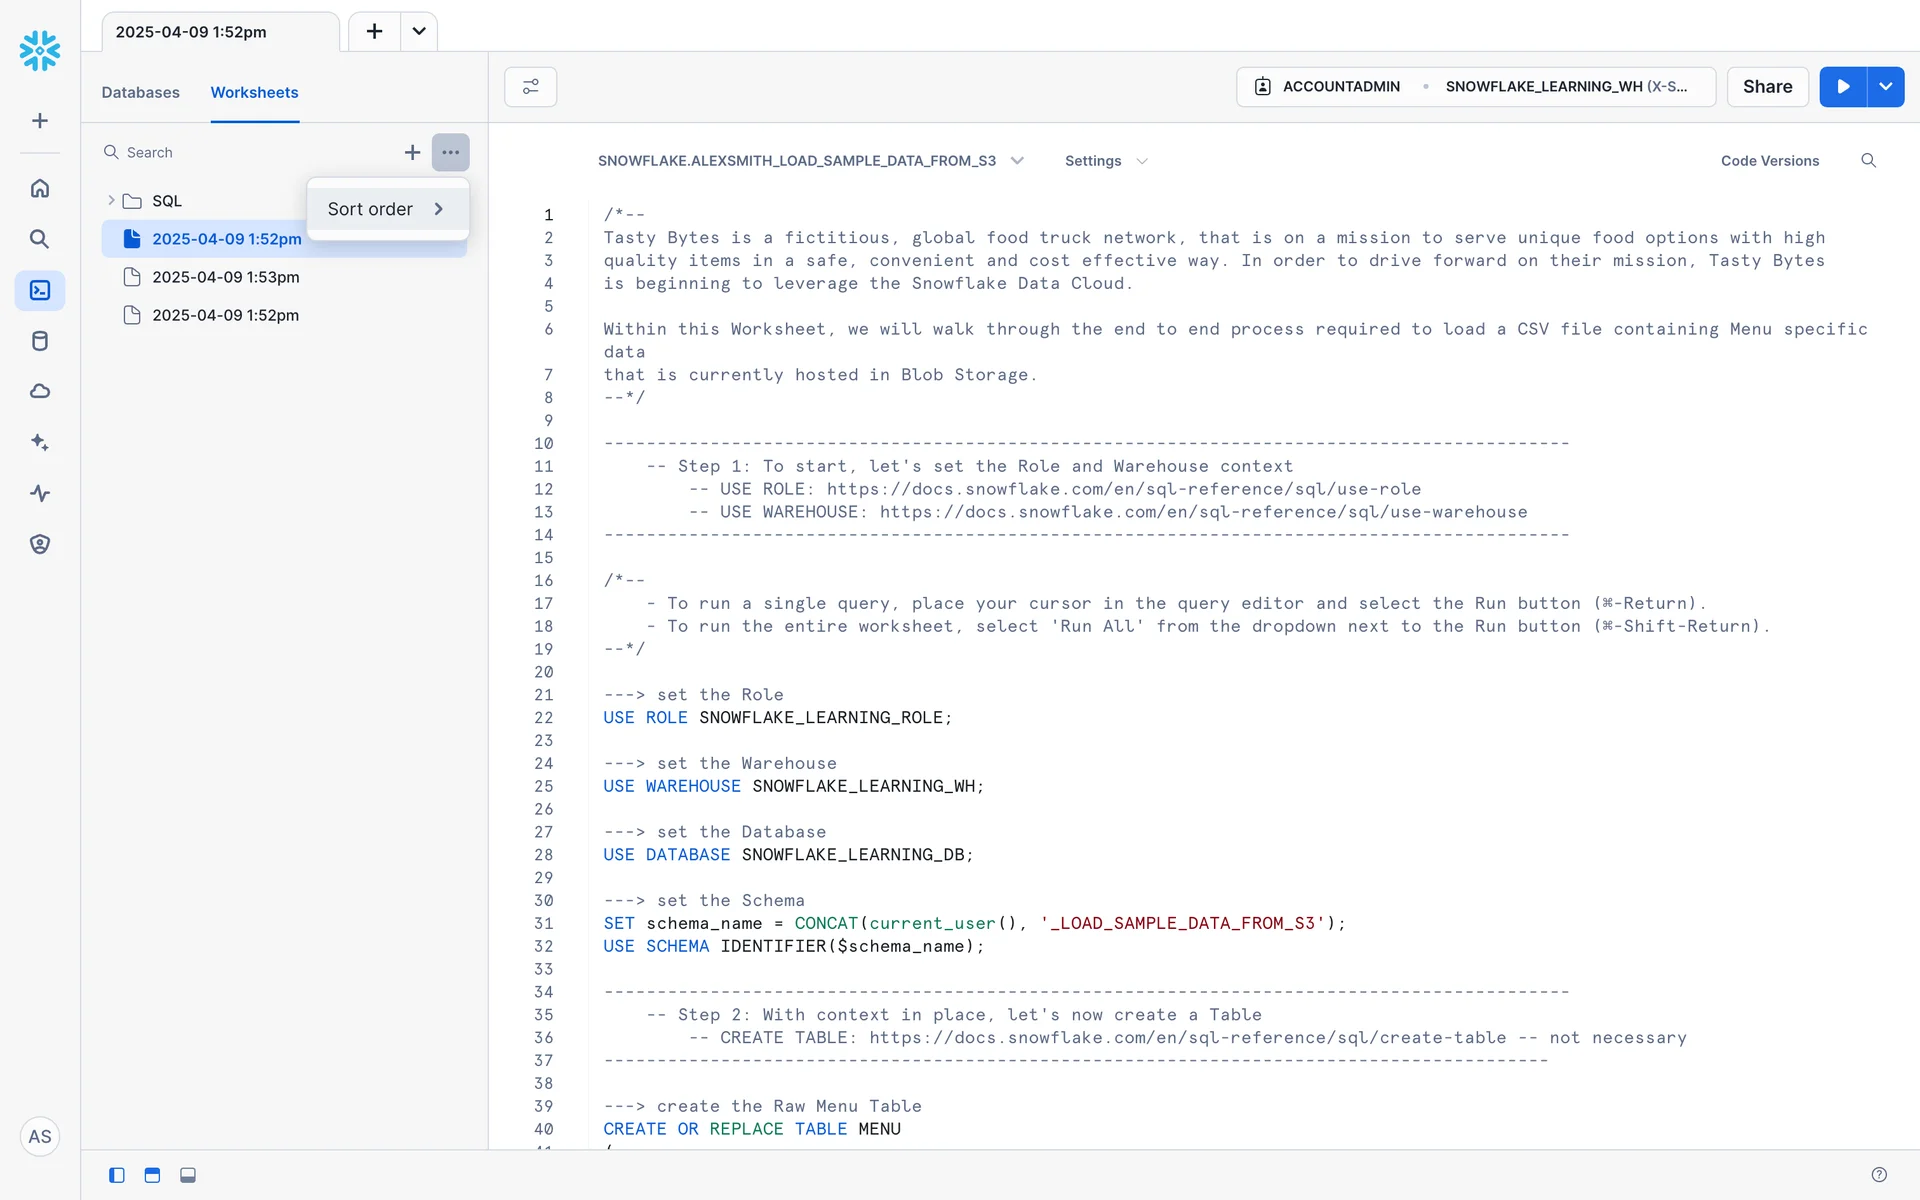Viewport: 1920px width, 1200px height.
Task: Toggle the top panel layout icon
Action: pos(152,1175)
